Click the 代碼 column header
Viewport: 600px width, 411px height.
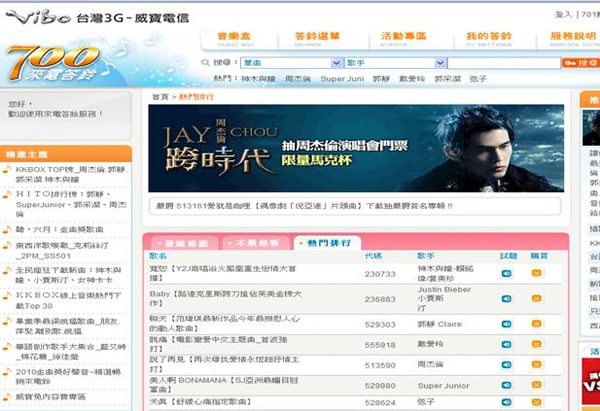[373, 256]
